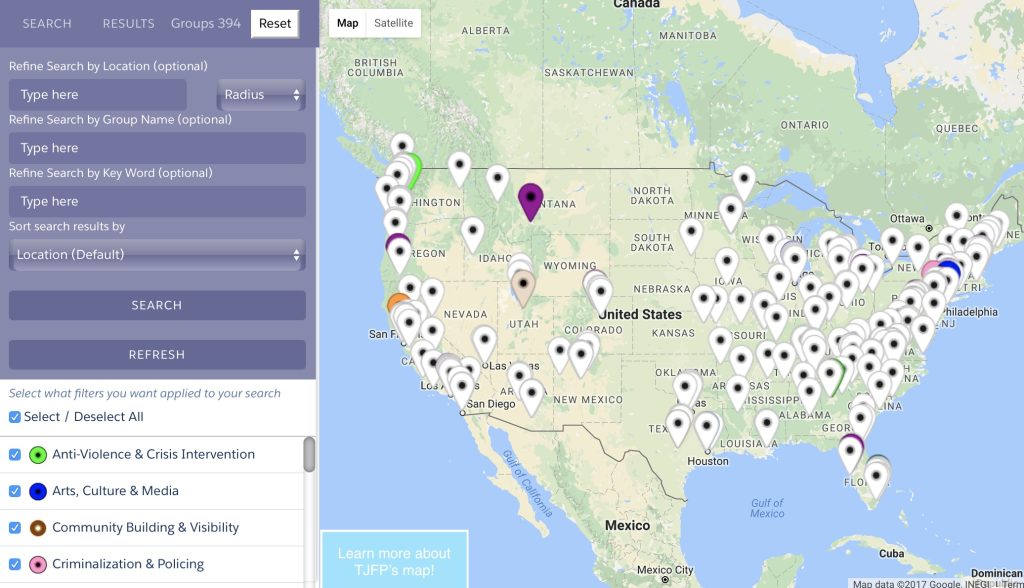The image size is (1024, 588).
Task: Click the REFRESH button
Action: coord(157,355)
